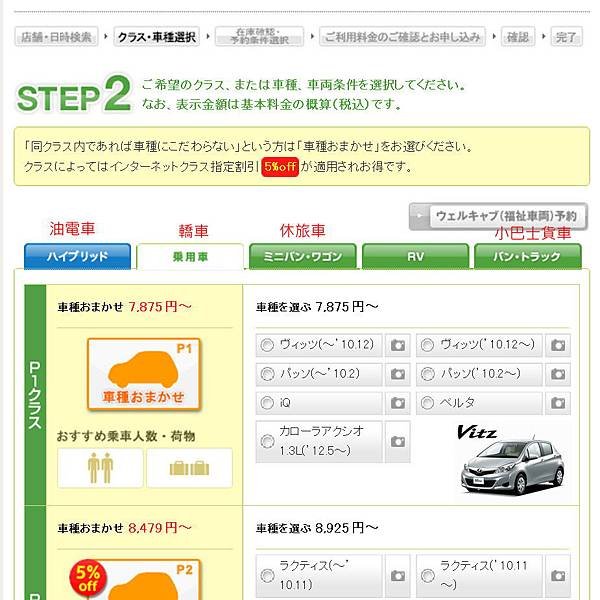Viewport: 600px width, 600px height.
Task: Click the 完了 step
Action: (x=566, y=37)
